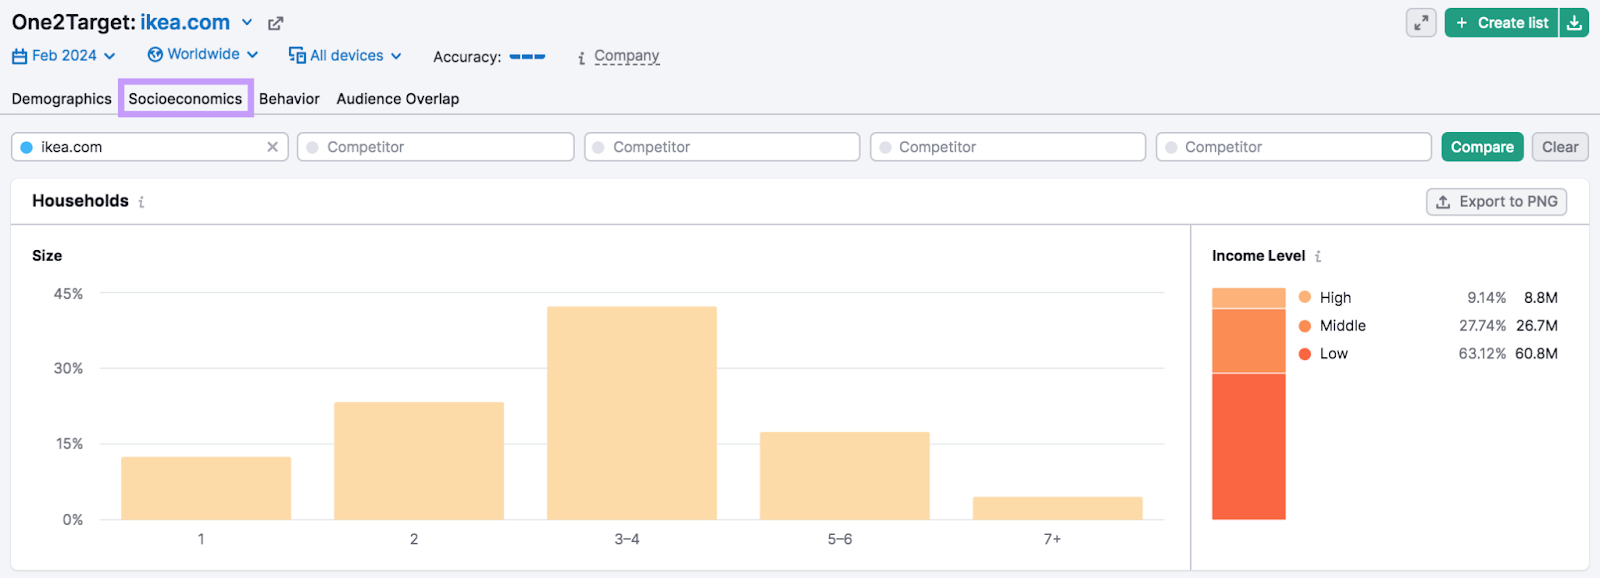This screenshot has width=1600, height=578.
Task: Click the bar for household size 1
Action: pos(206,488)
